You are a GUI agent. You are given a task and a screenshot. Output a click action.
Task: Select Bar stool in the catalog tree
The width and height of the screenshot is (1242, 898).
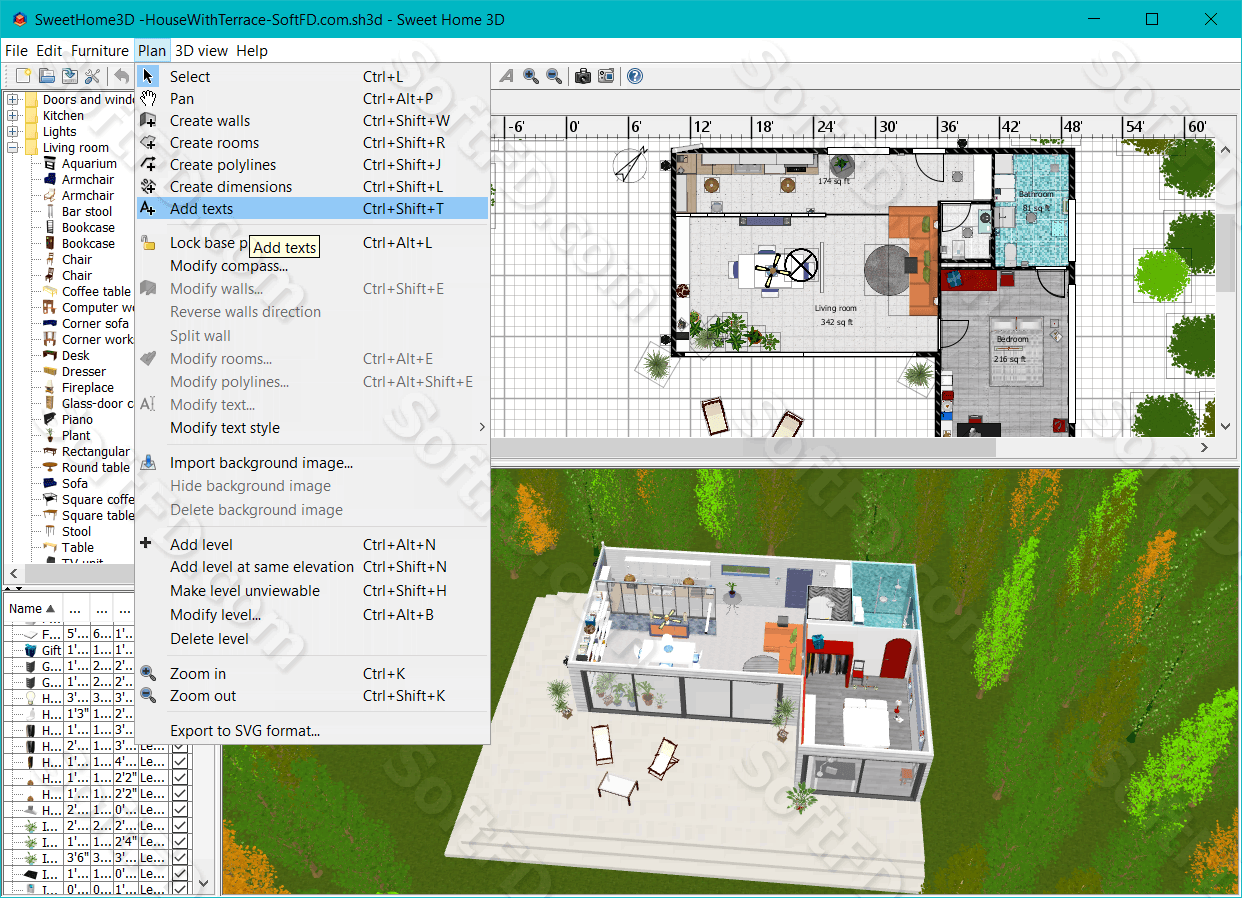[87, 211]
